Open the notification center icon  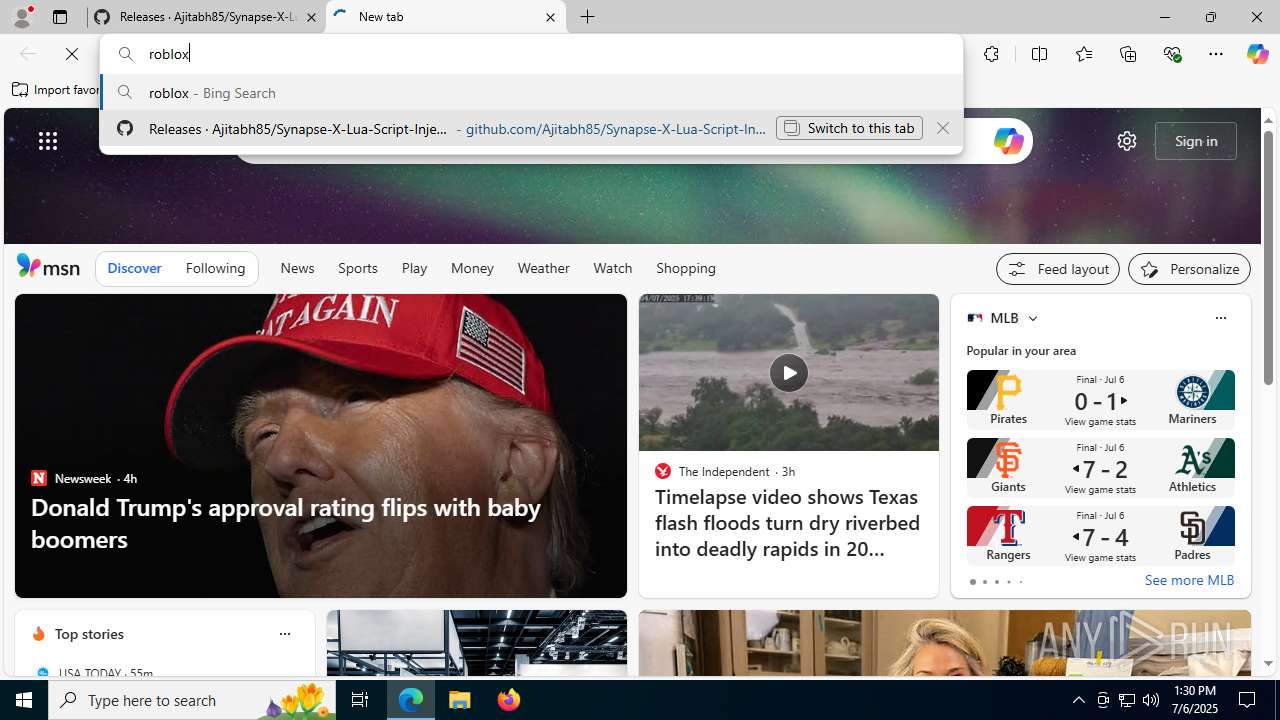pos(1248,700)
